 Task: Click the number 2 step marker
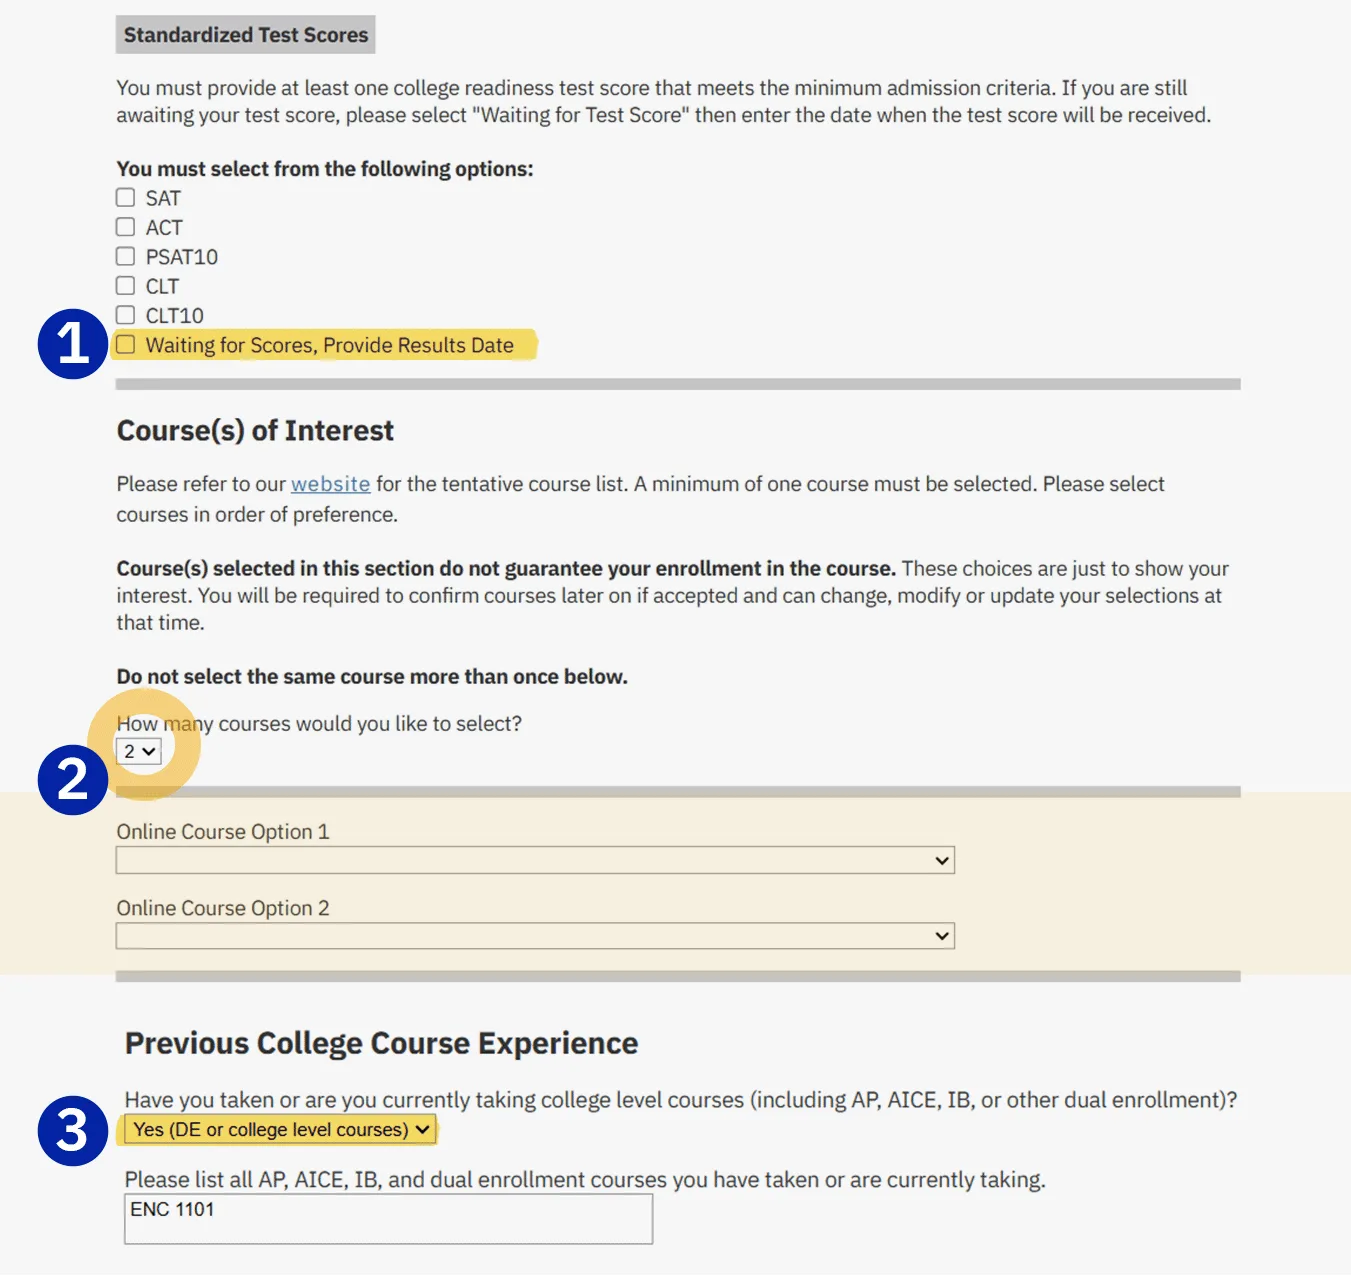tap(72, 780)
